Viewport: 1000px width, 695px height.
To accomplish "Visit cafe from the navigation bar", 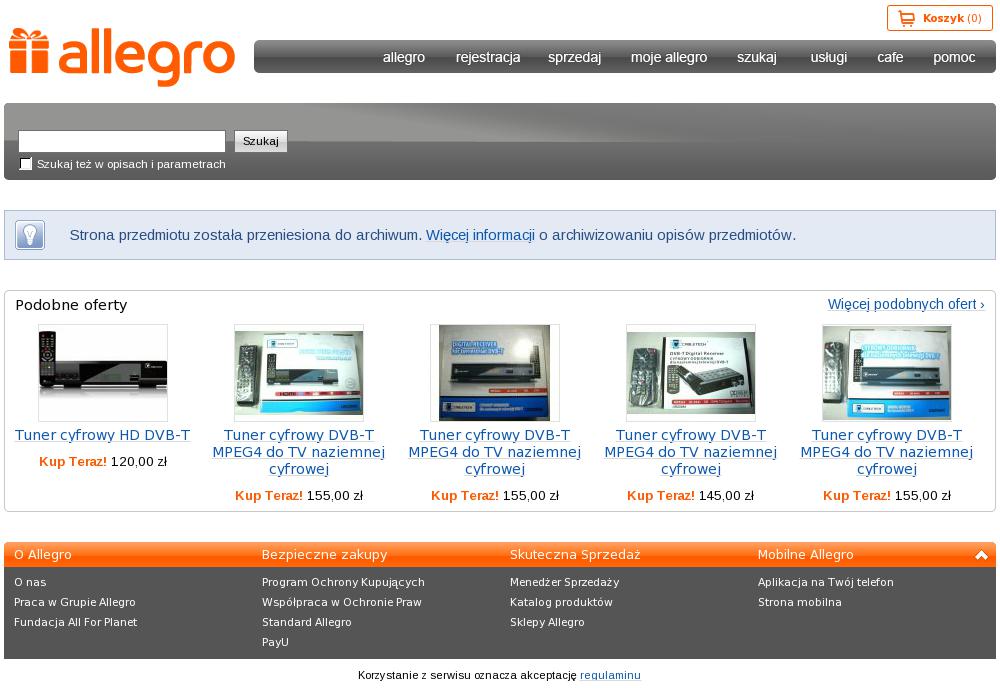I will (x=890, y=57).
